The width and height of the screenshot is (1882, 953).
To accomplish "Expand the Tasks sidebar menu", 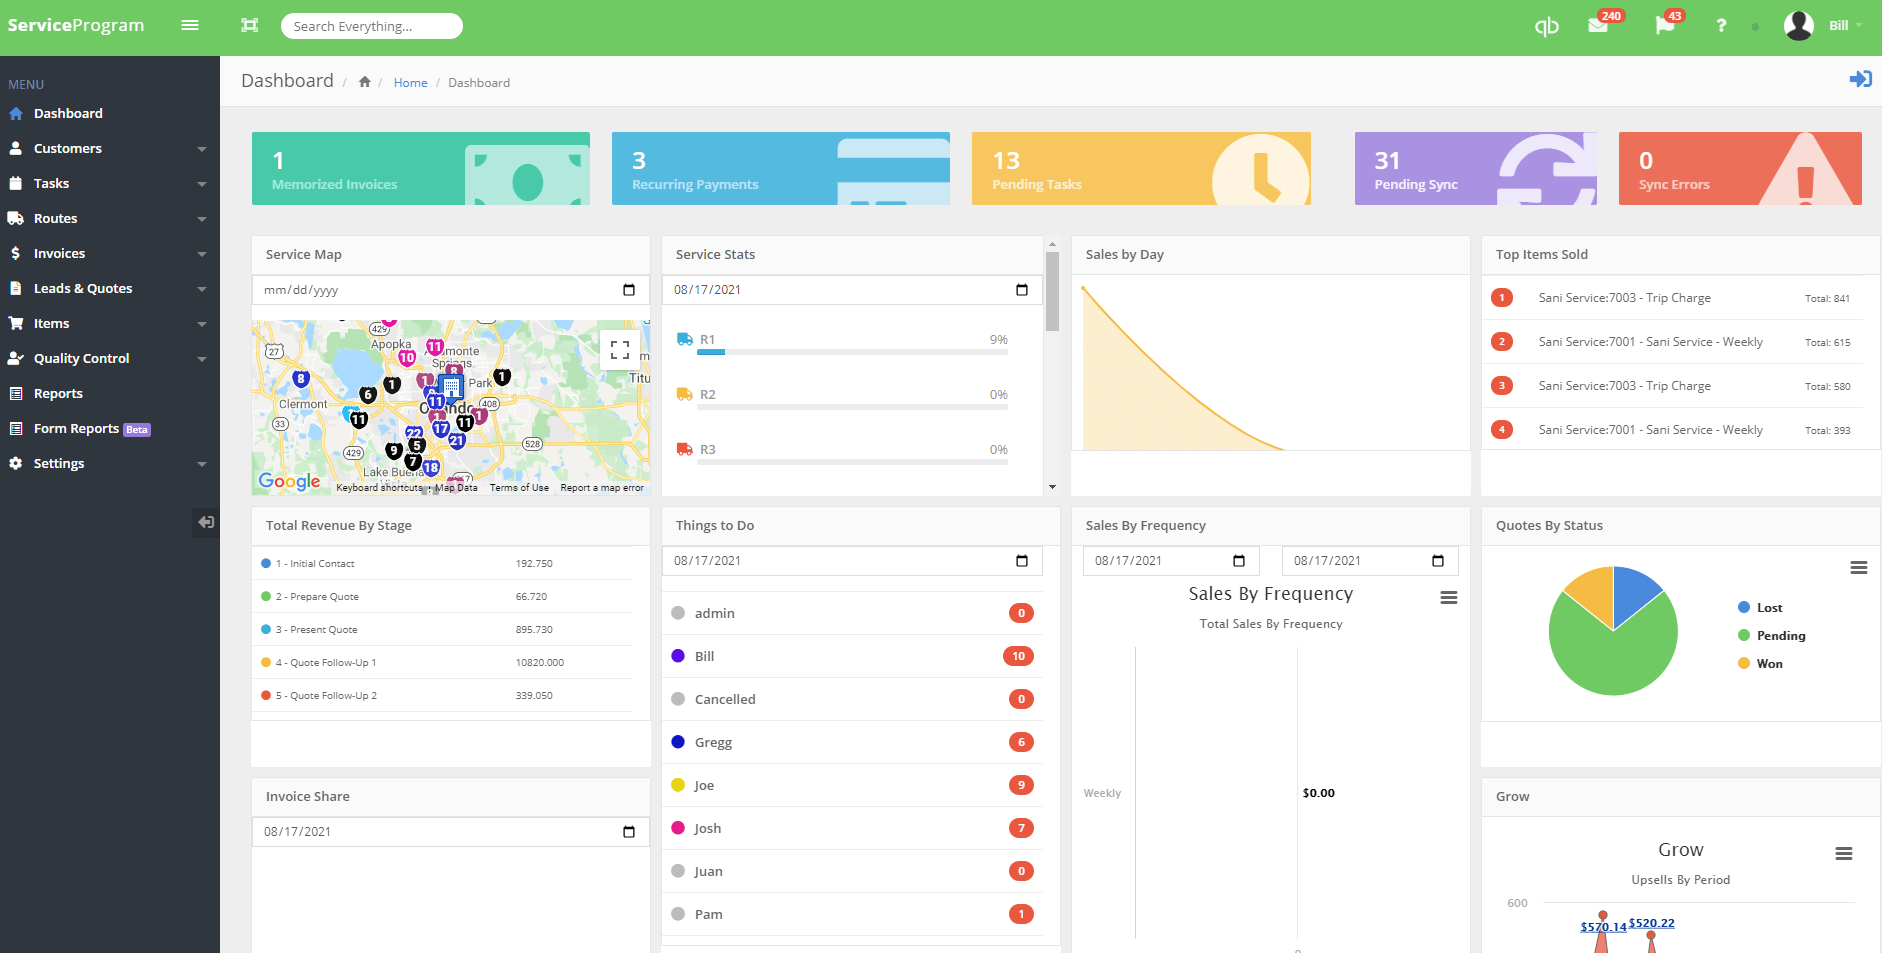I will pyautogui.click(x=110, y=184).
